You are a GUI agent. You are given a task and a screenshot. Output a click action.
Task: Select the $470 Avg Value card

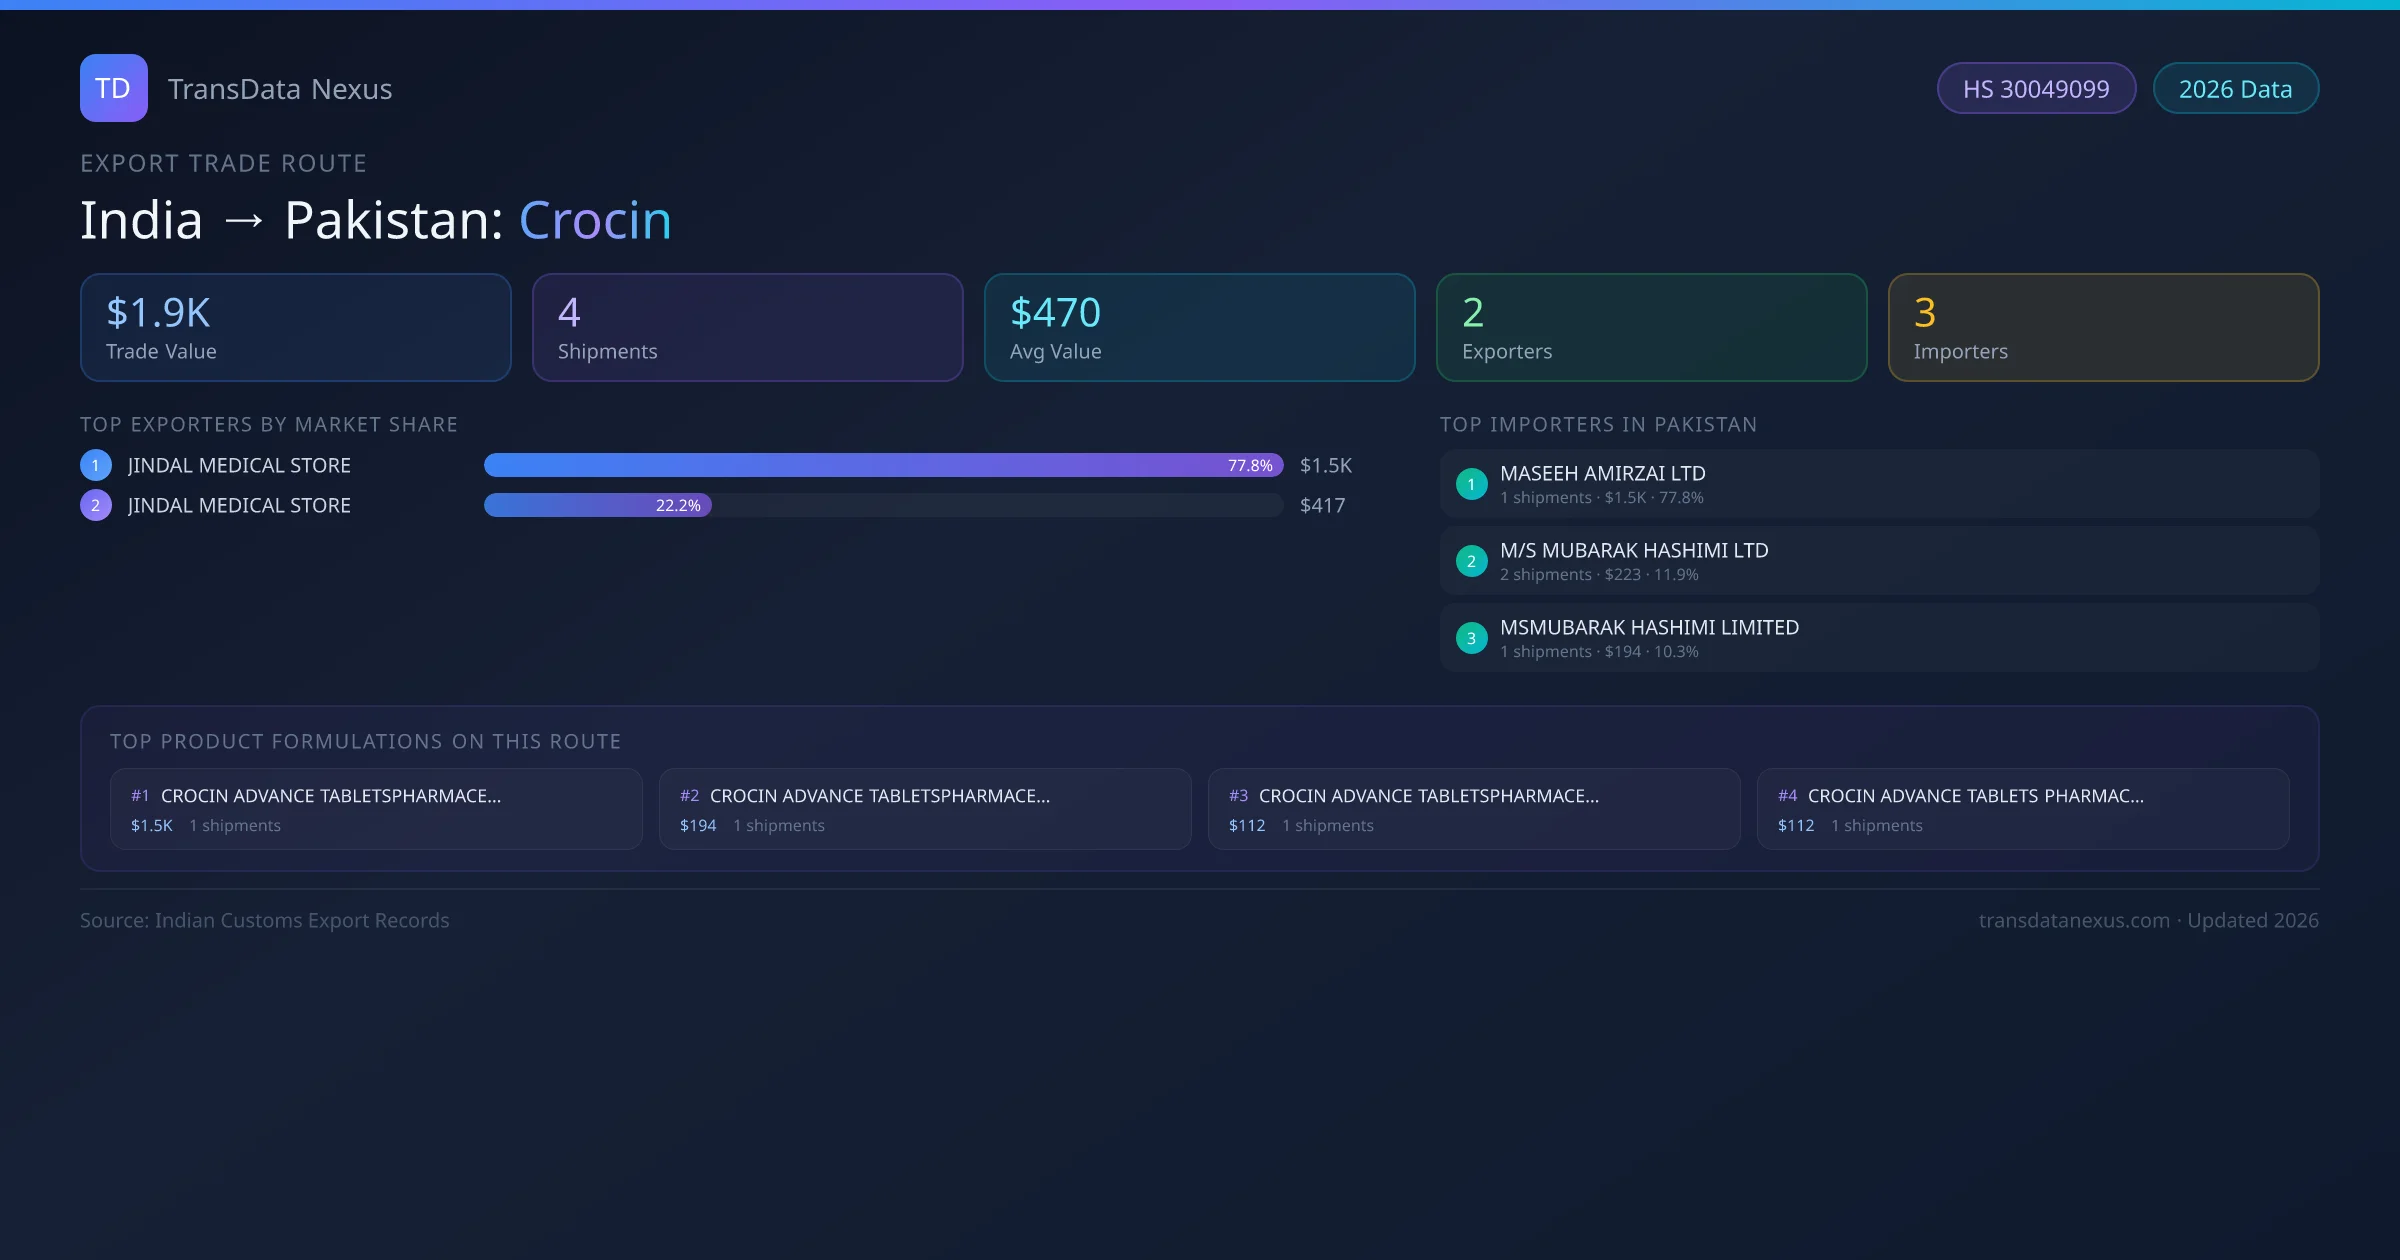[1199, 328]
